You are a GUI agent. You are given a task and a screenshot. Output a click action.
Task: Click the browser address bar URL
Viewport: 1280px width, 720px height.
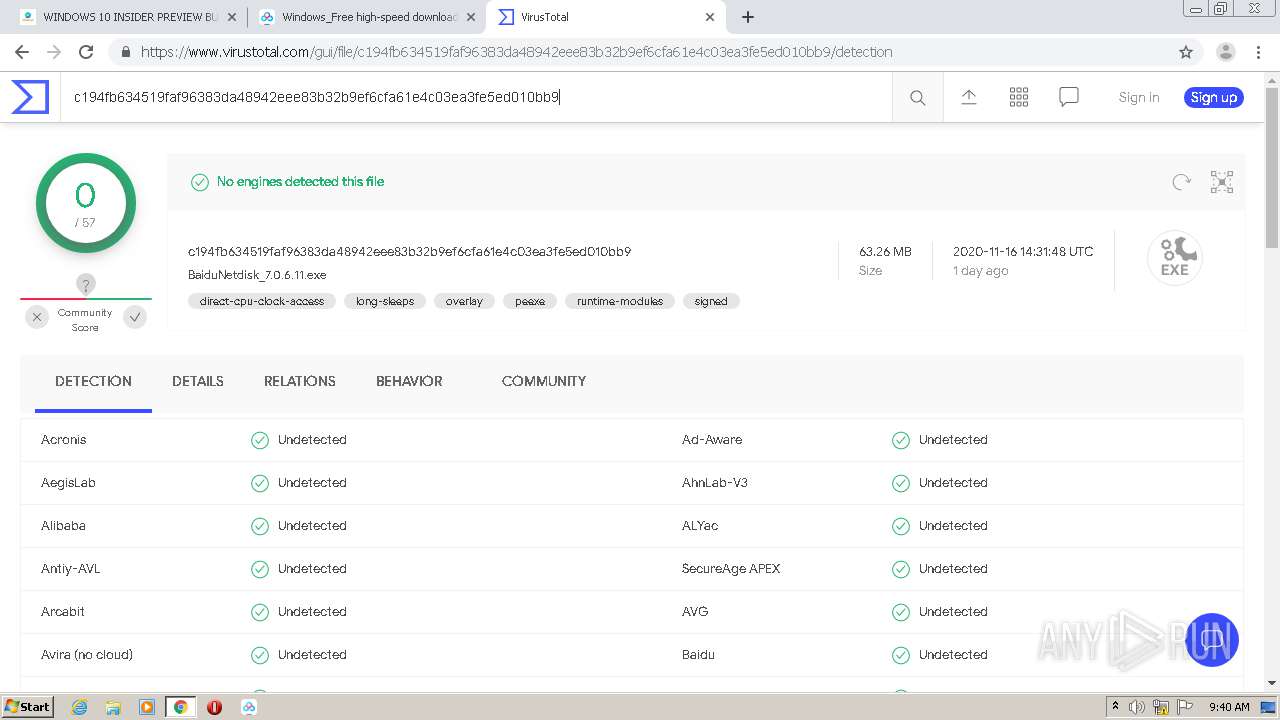517,52
